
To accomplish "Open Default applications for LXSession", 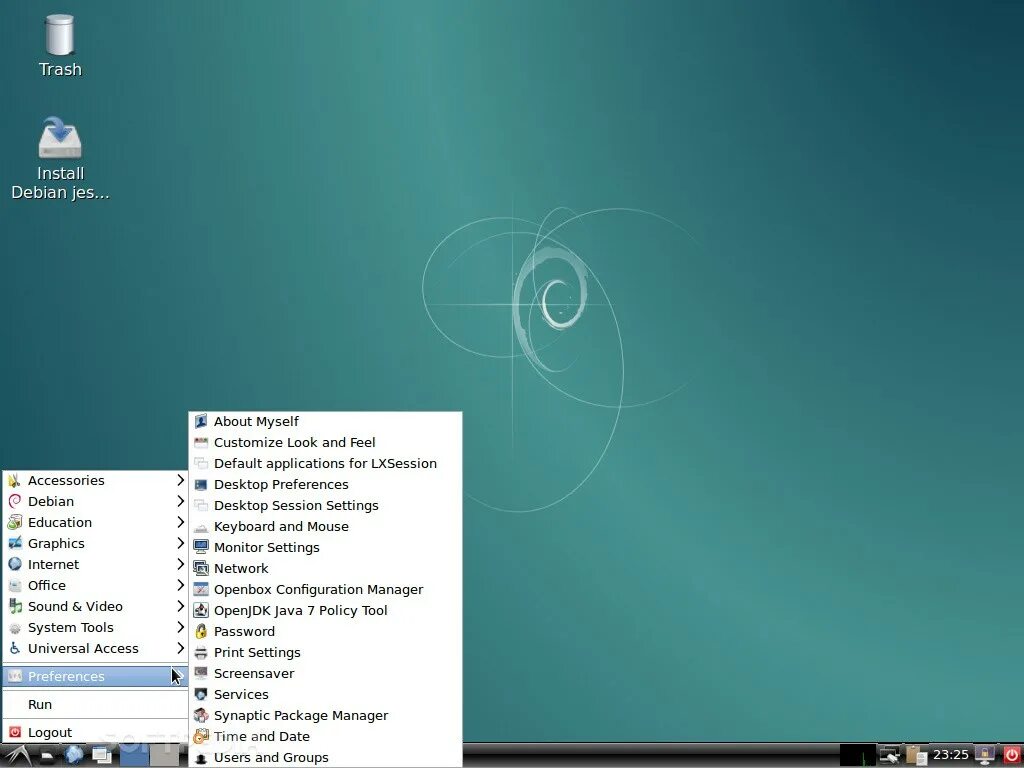I will coord(325,463).
